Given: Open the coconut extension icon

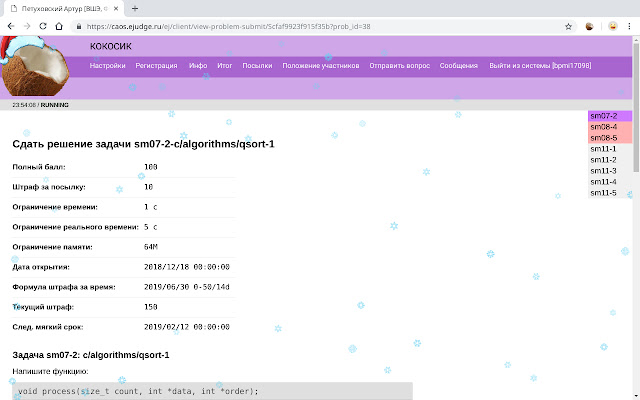Looking at the screenshot, I should [589, 27].
